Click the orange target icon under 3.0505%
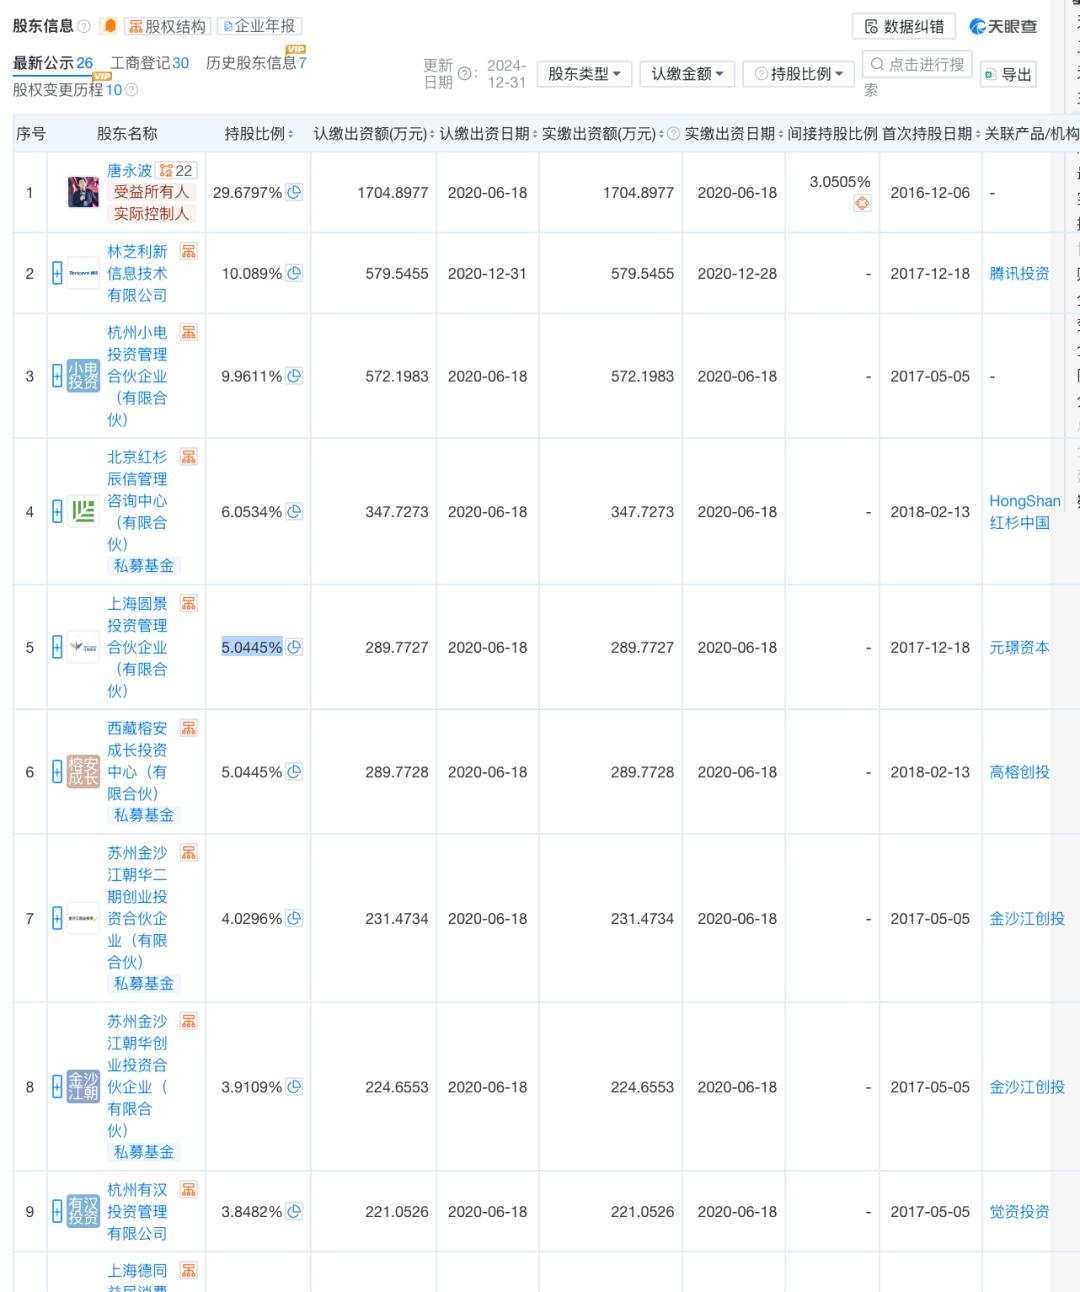 [x=862, y=204]
